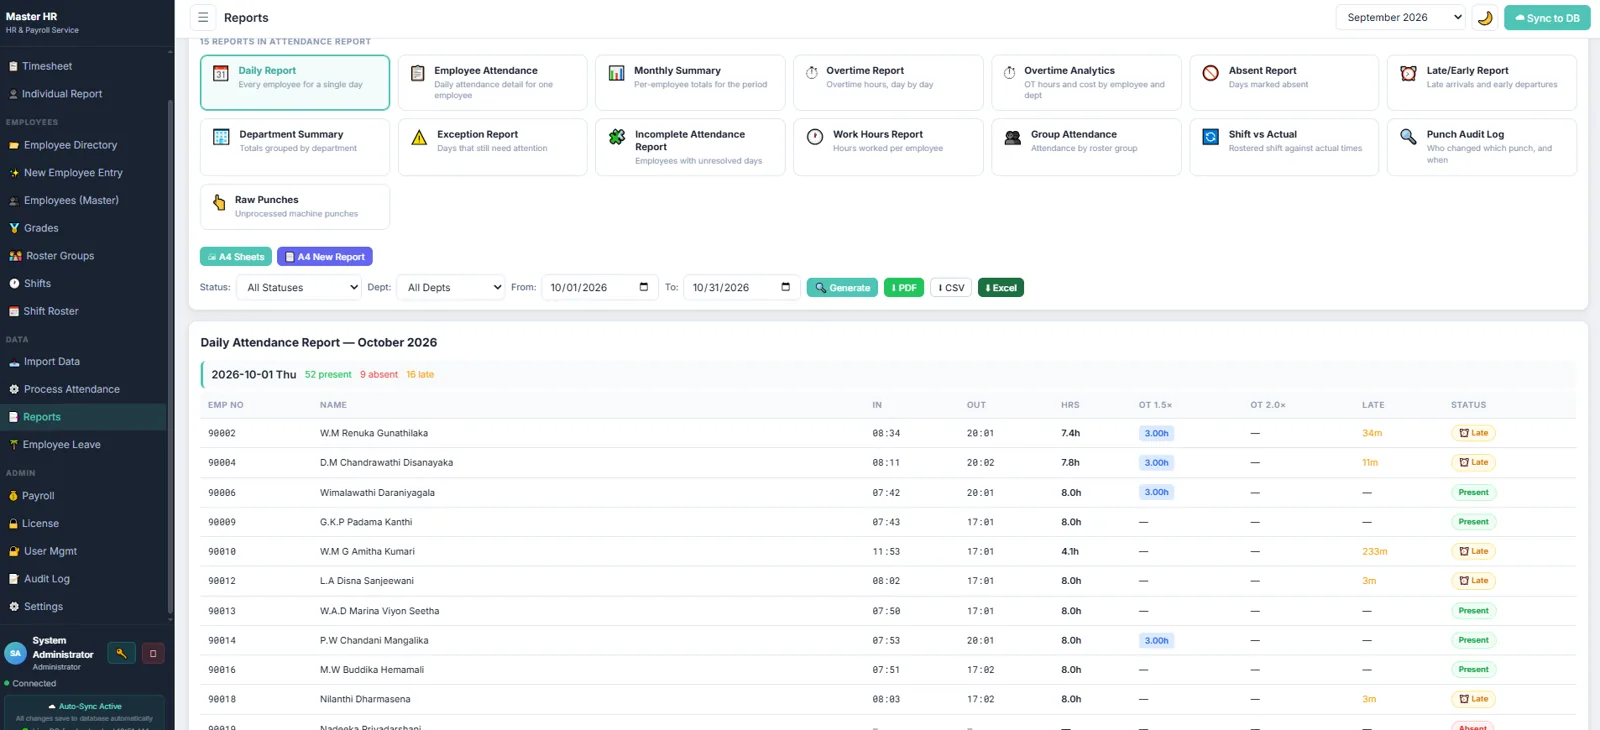Click the Exception Report warning icon
The height and width of the screenshot is (730, 1600).
click(419, 137)
